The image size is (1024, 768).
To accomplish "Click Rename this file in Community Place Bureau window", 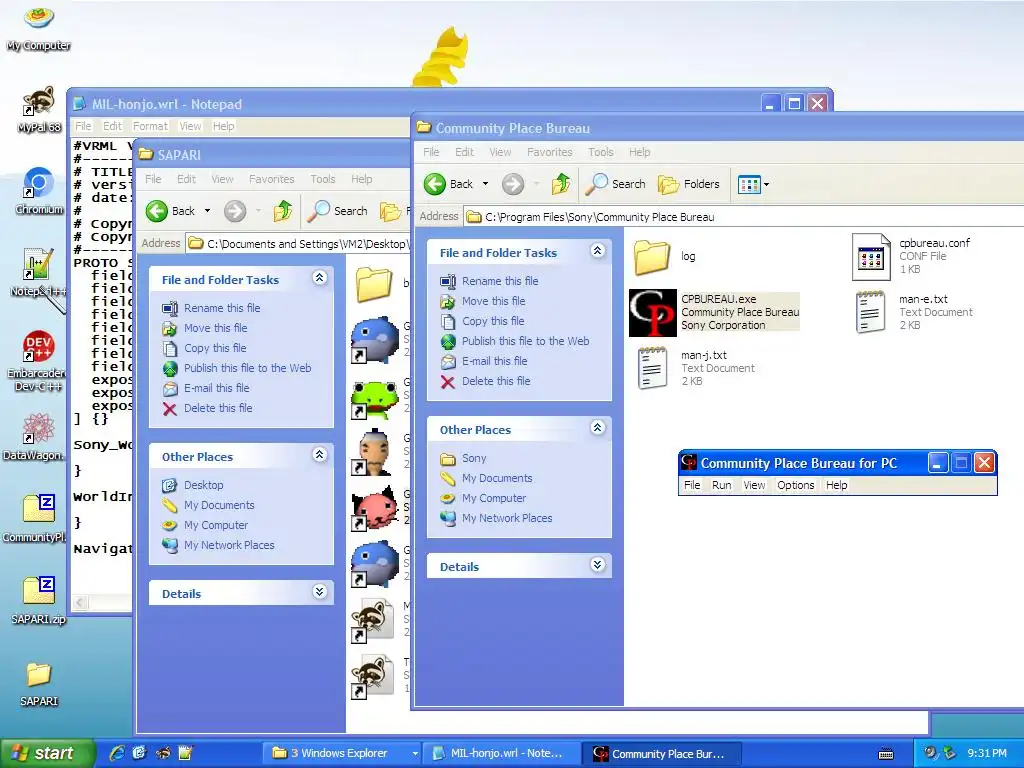I will point(490,281).
